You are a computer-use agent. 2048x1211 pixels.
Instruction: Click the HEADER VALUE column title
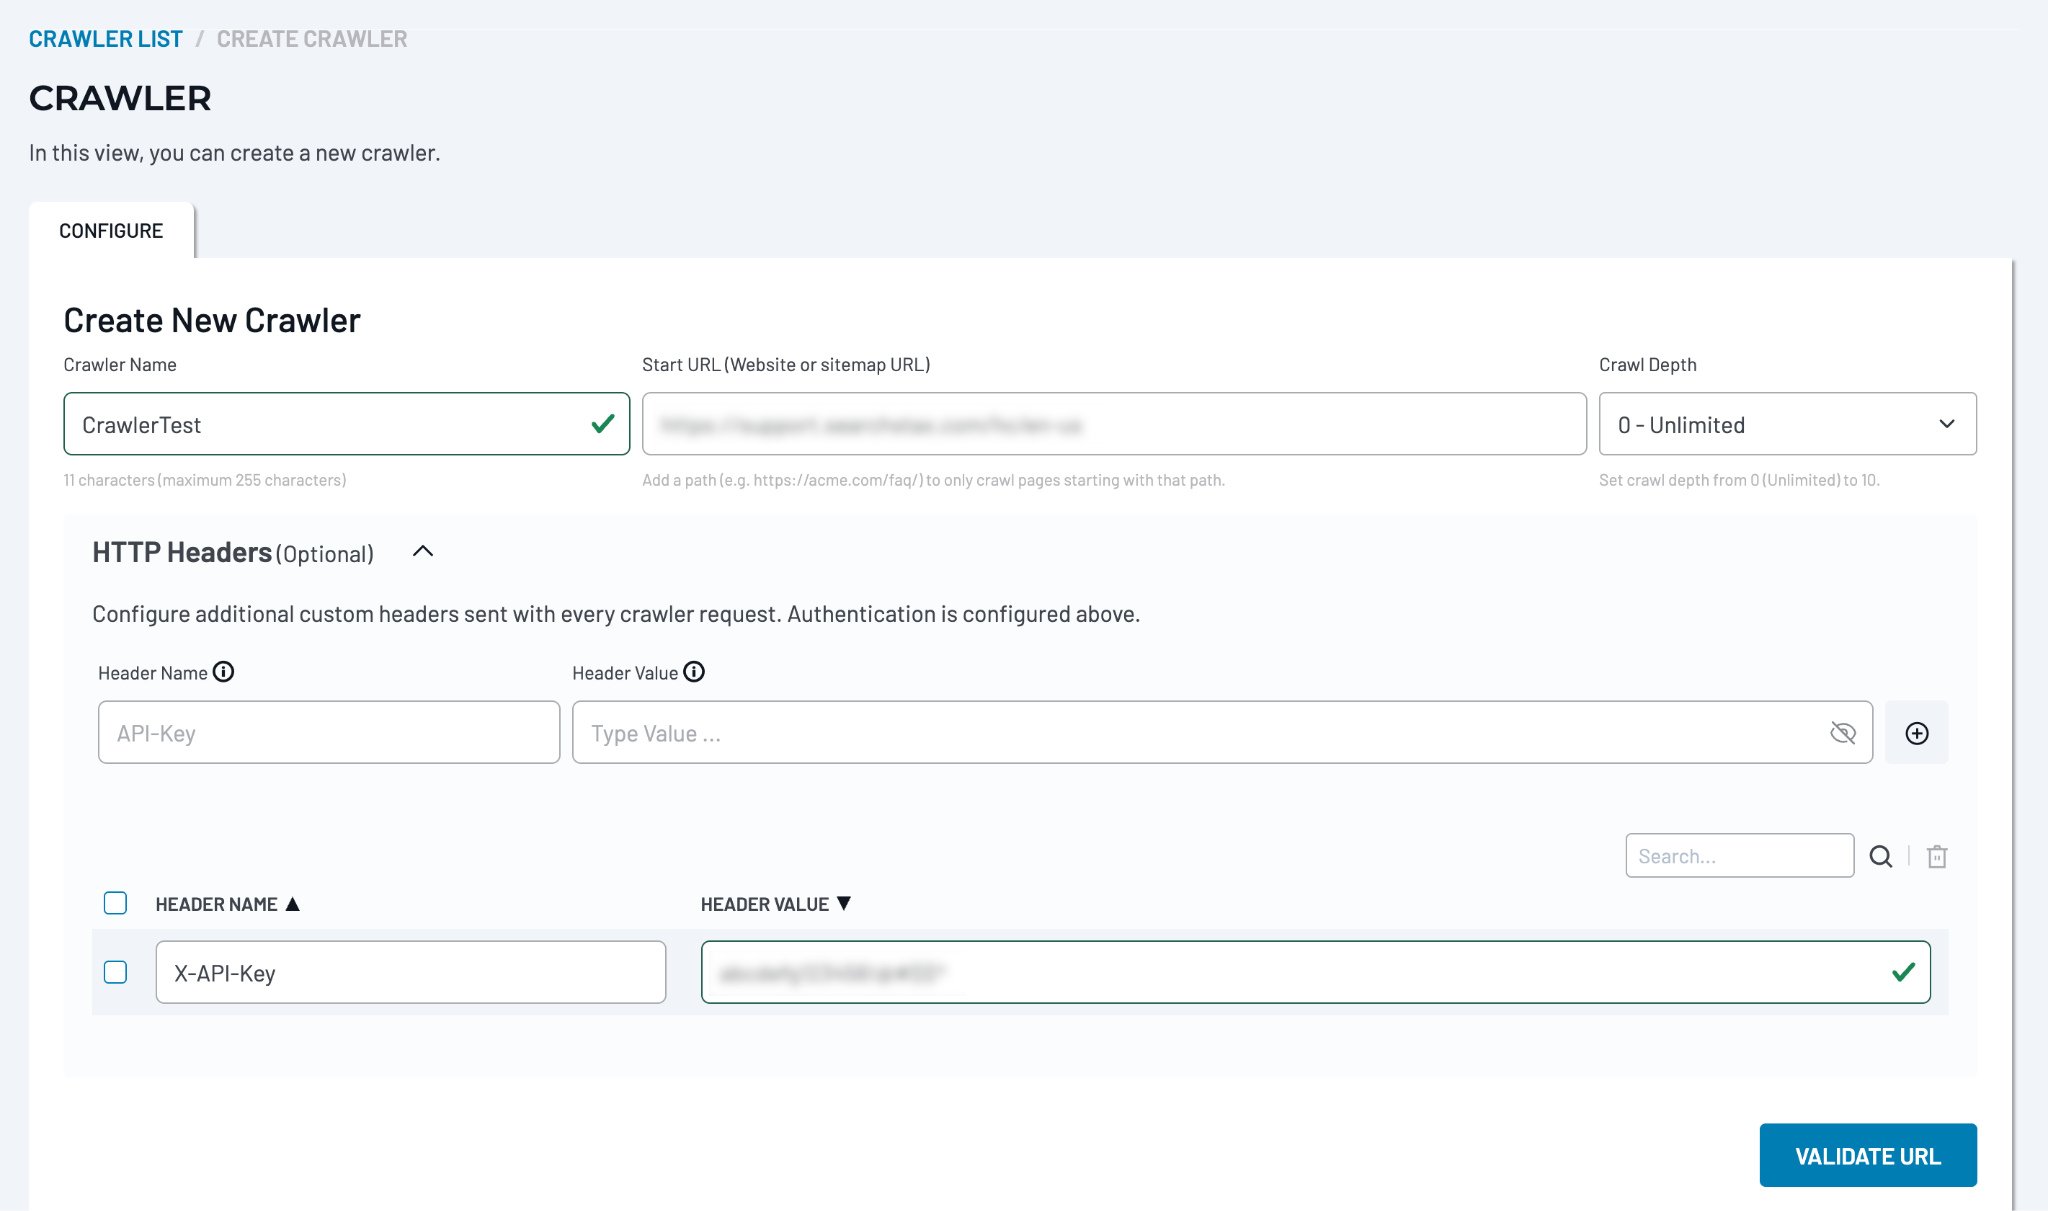tap(765, 904)
